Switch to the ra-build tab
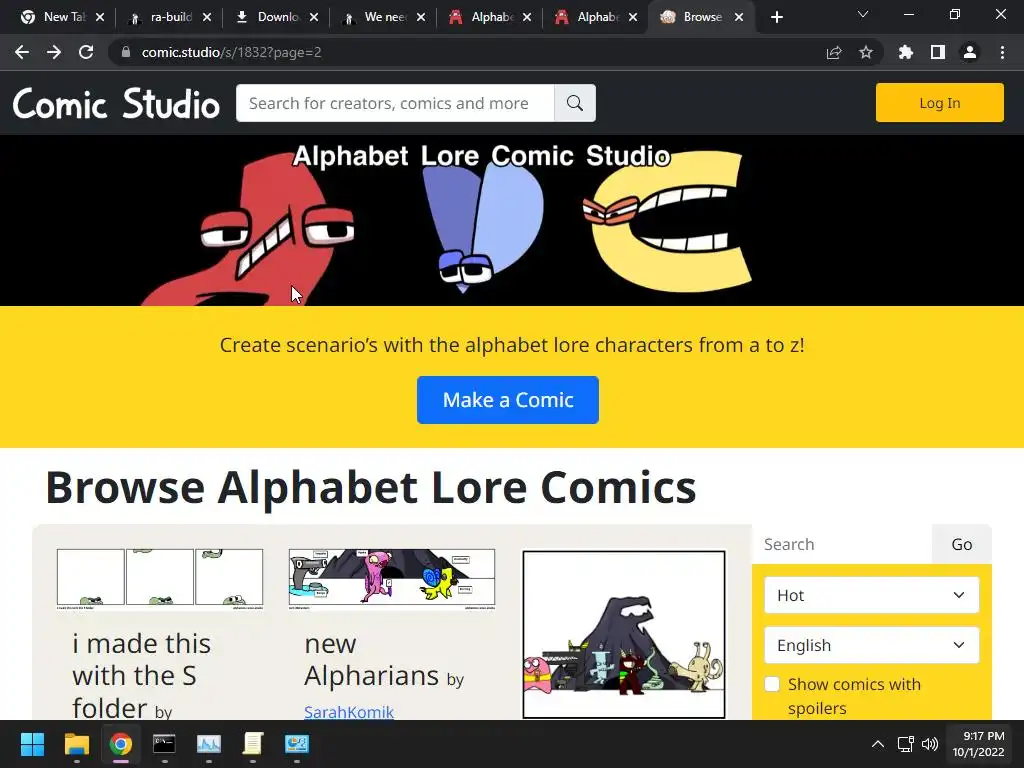This screenshot has width=1024, height=768. click(x=163, y=17)
